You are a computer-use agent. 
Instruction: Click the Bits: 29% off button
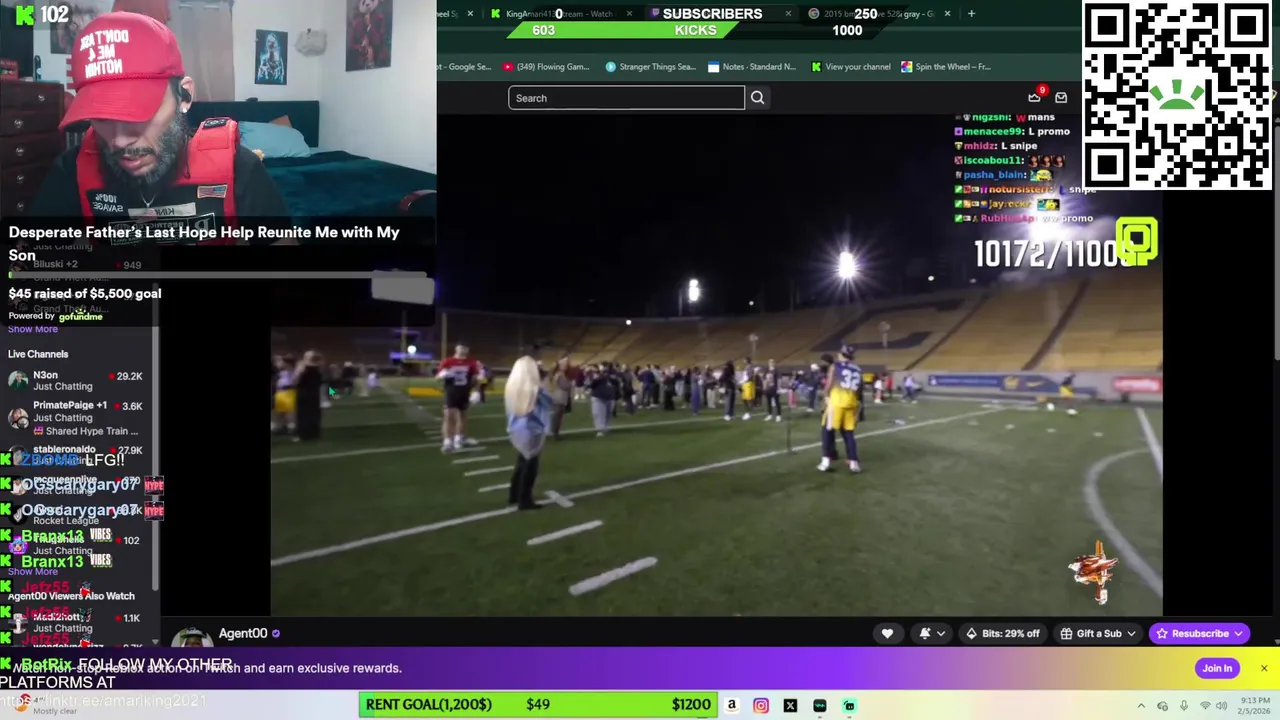point(1003,633)
